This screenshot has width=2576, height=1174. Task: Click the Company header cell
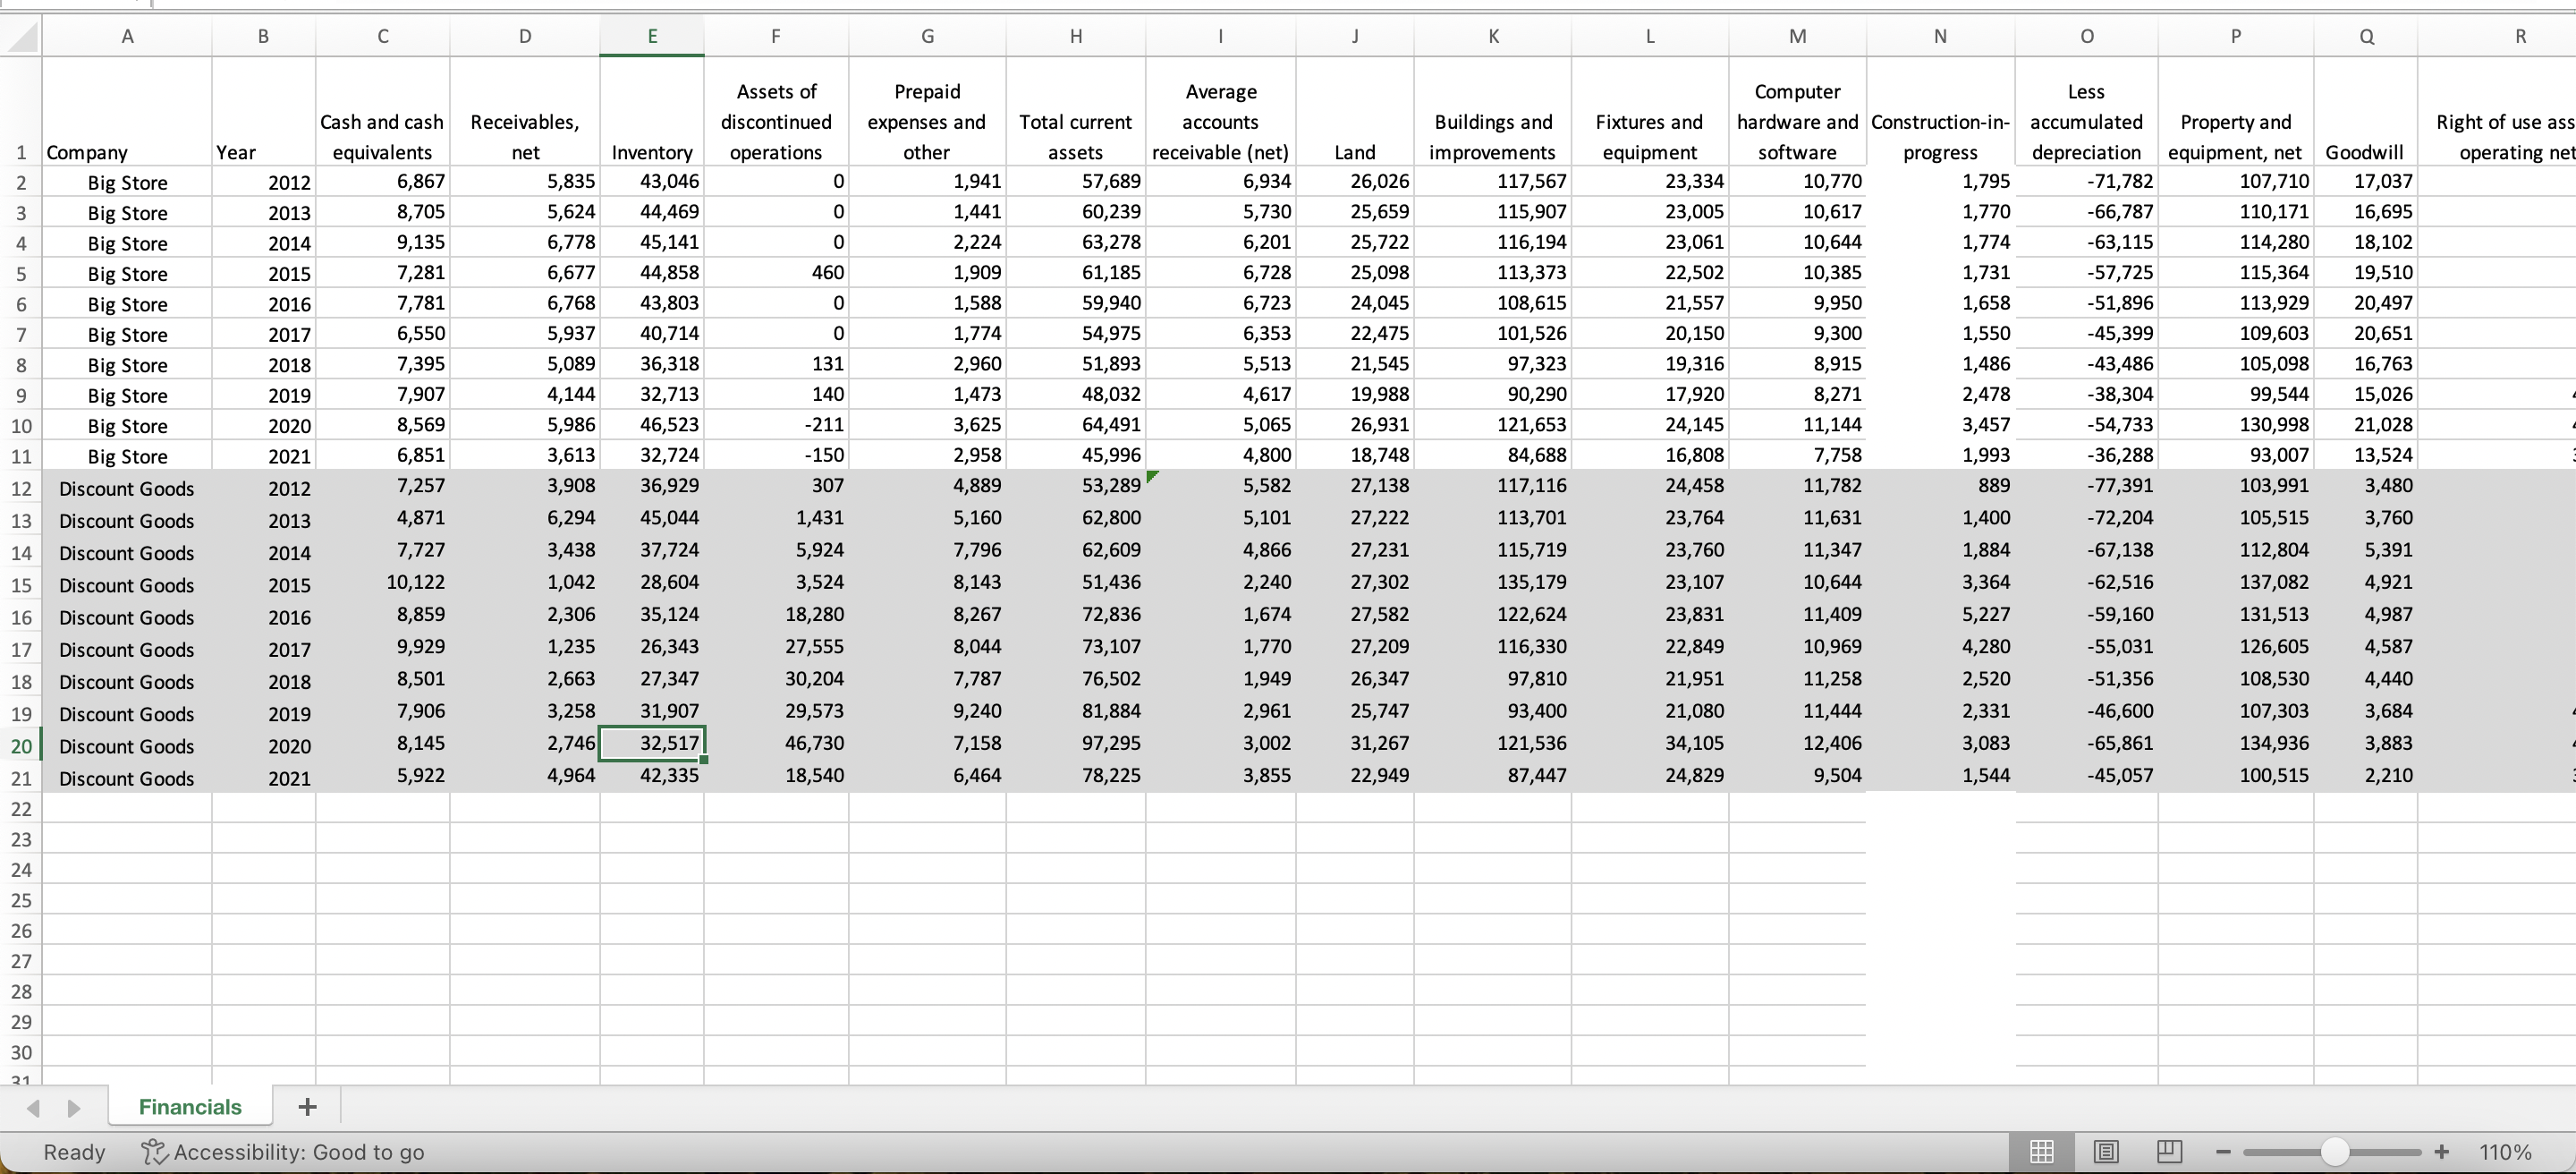click(x=127, y=112)
